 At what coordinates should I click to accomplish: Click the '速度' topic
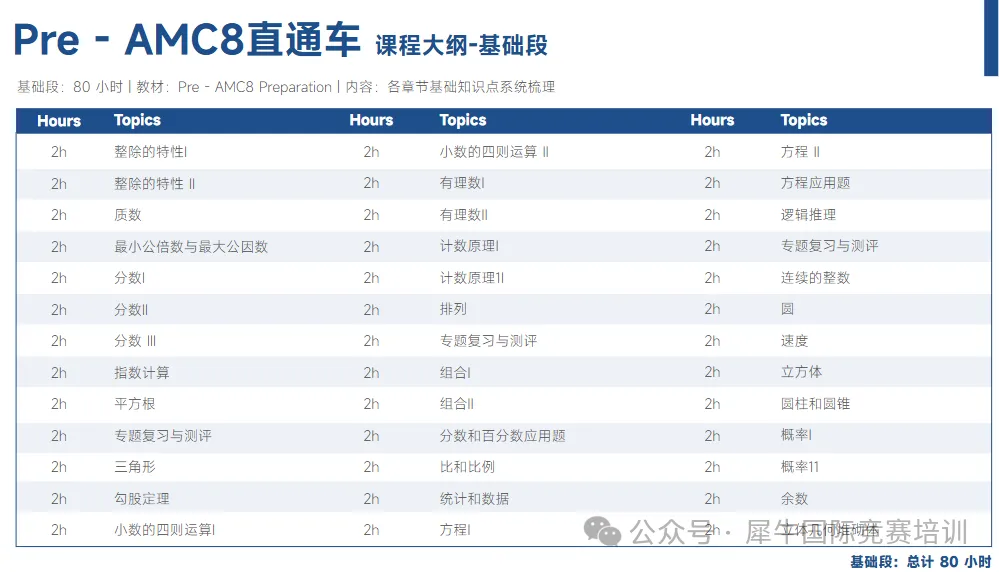point(794,341)
